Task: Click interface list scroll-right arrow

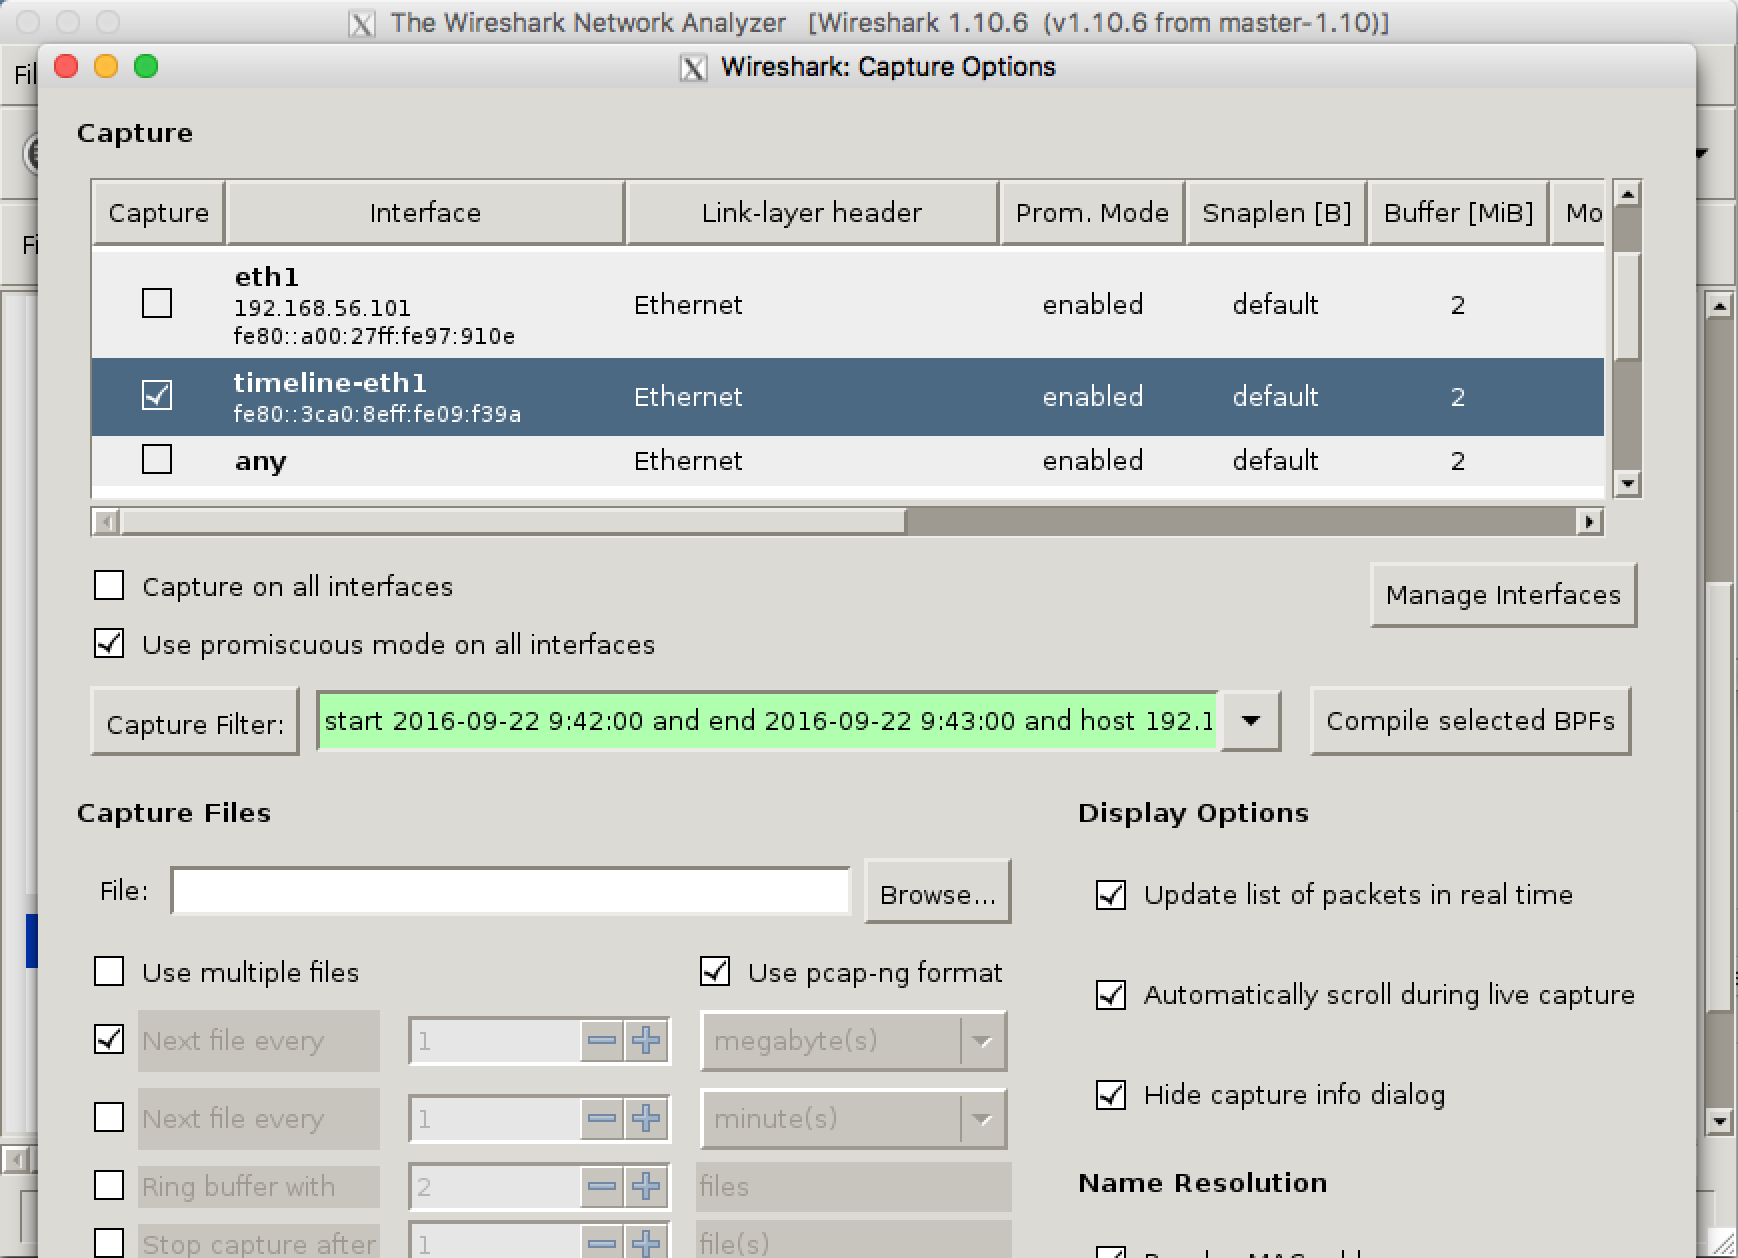Action: pos(1590,521)
